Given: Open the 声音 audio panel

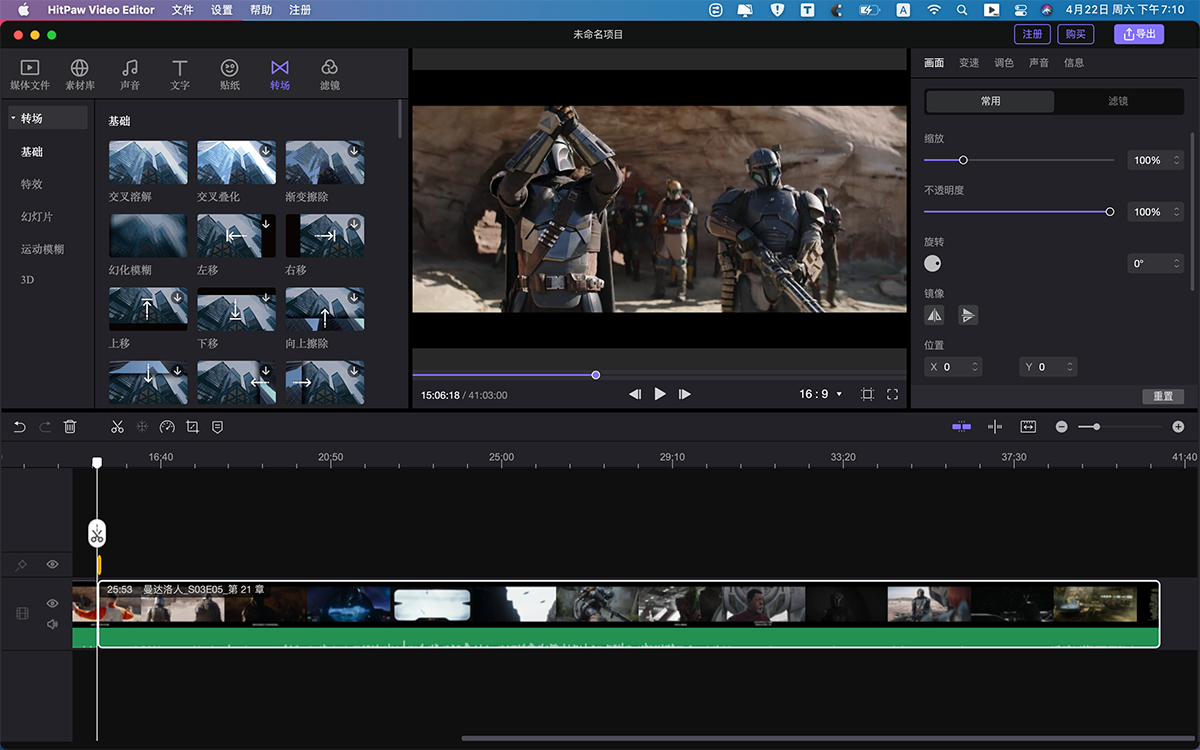Looking at the screenshot, I should click(130, 75).
